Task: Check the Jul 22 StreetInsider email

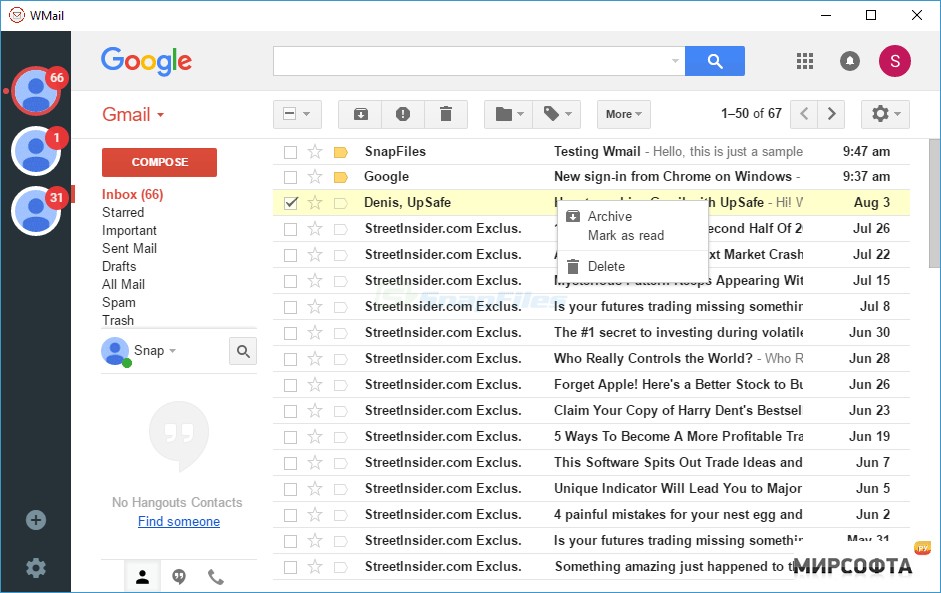Action: coord(290,255)
